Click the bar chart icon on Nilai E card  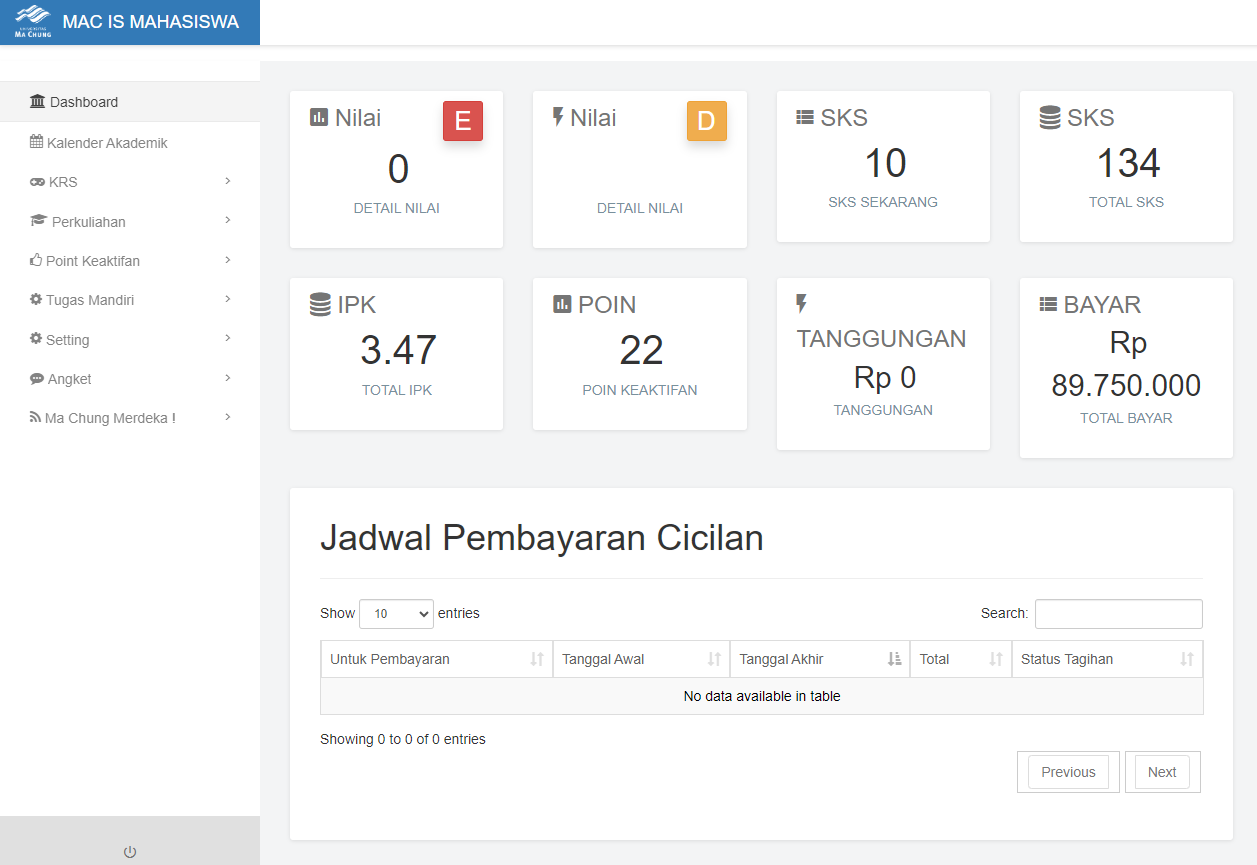[319, 117]
